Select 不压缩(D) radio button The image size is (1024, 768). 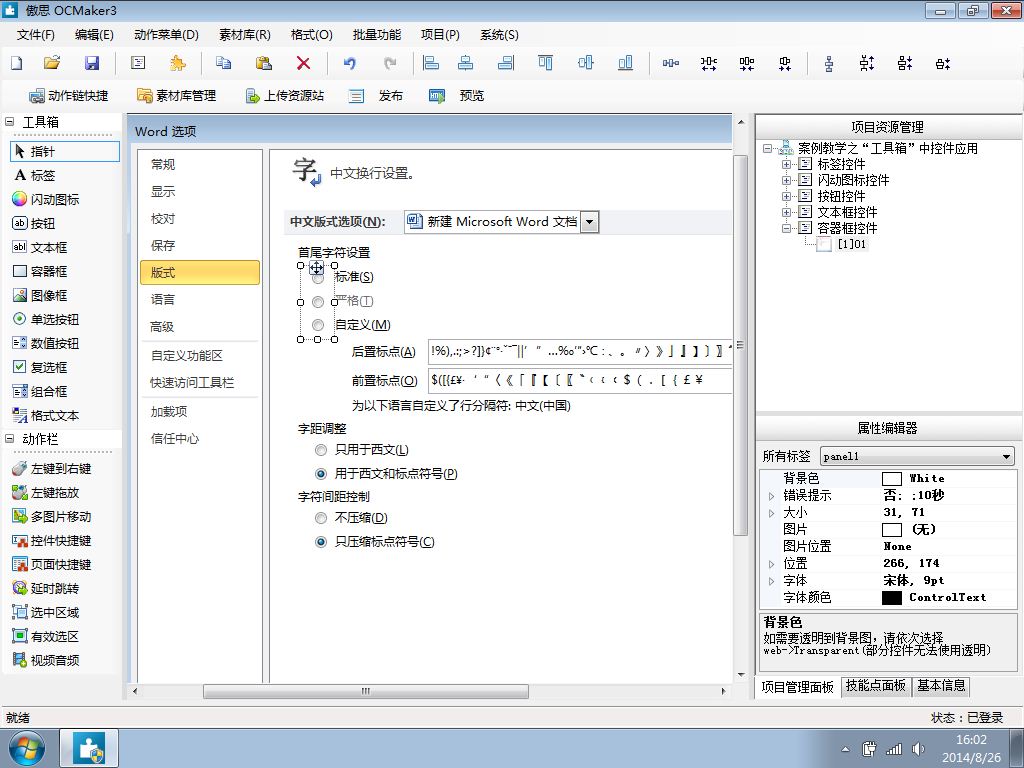(x=321, y=518)
